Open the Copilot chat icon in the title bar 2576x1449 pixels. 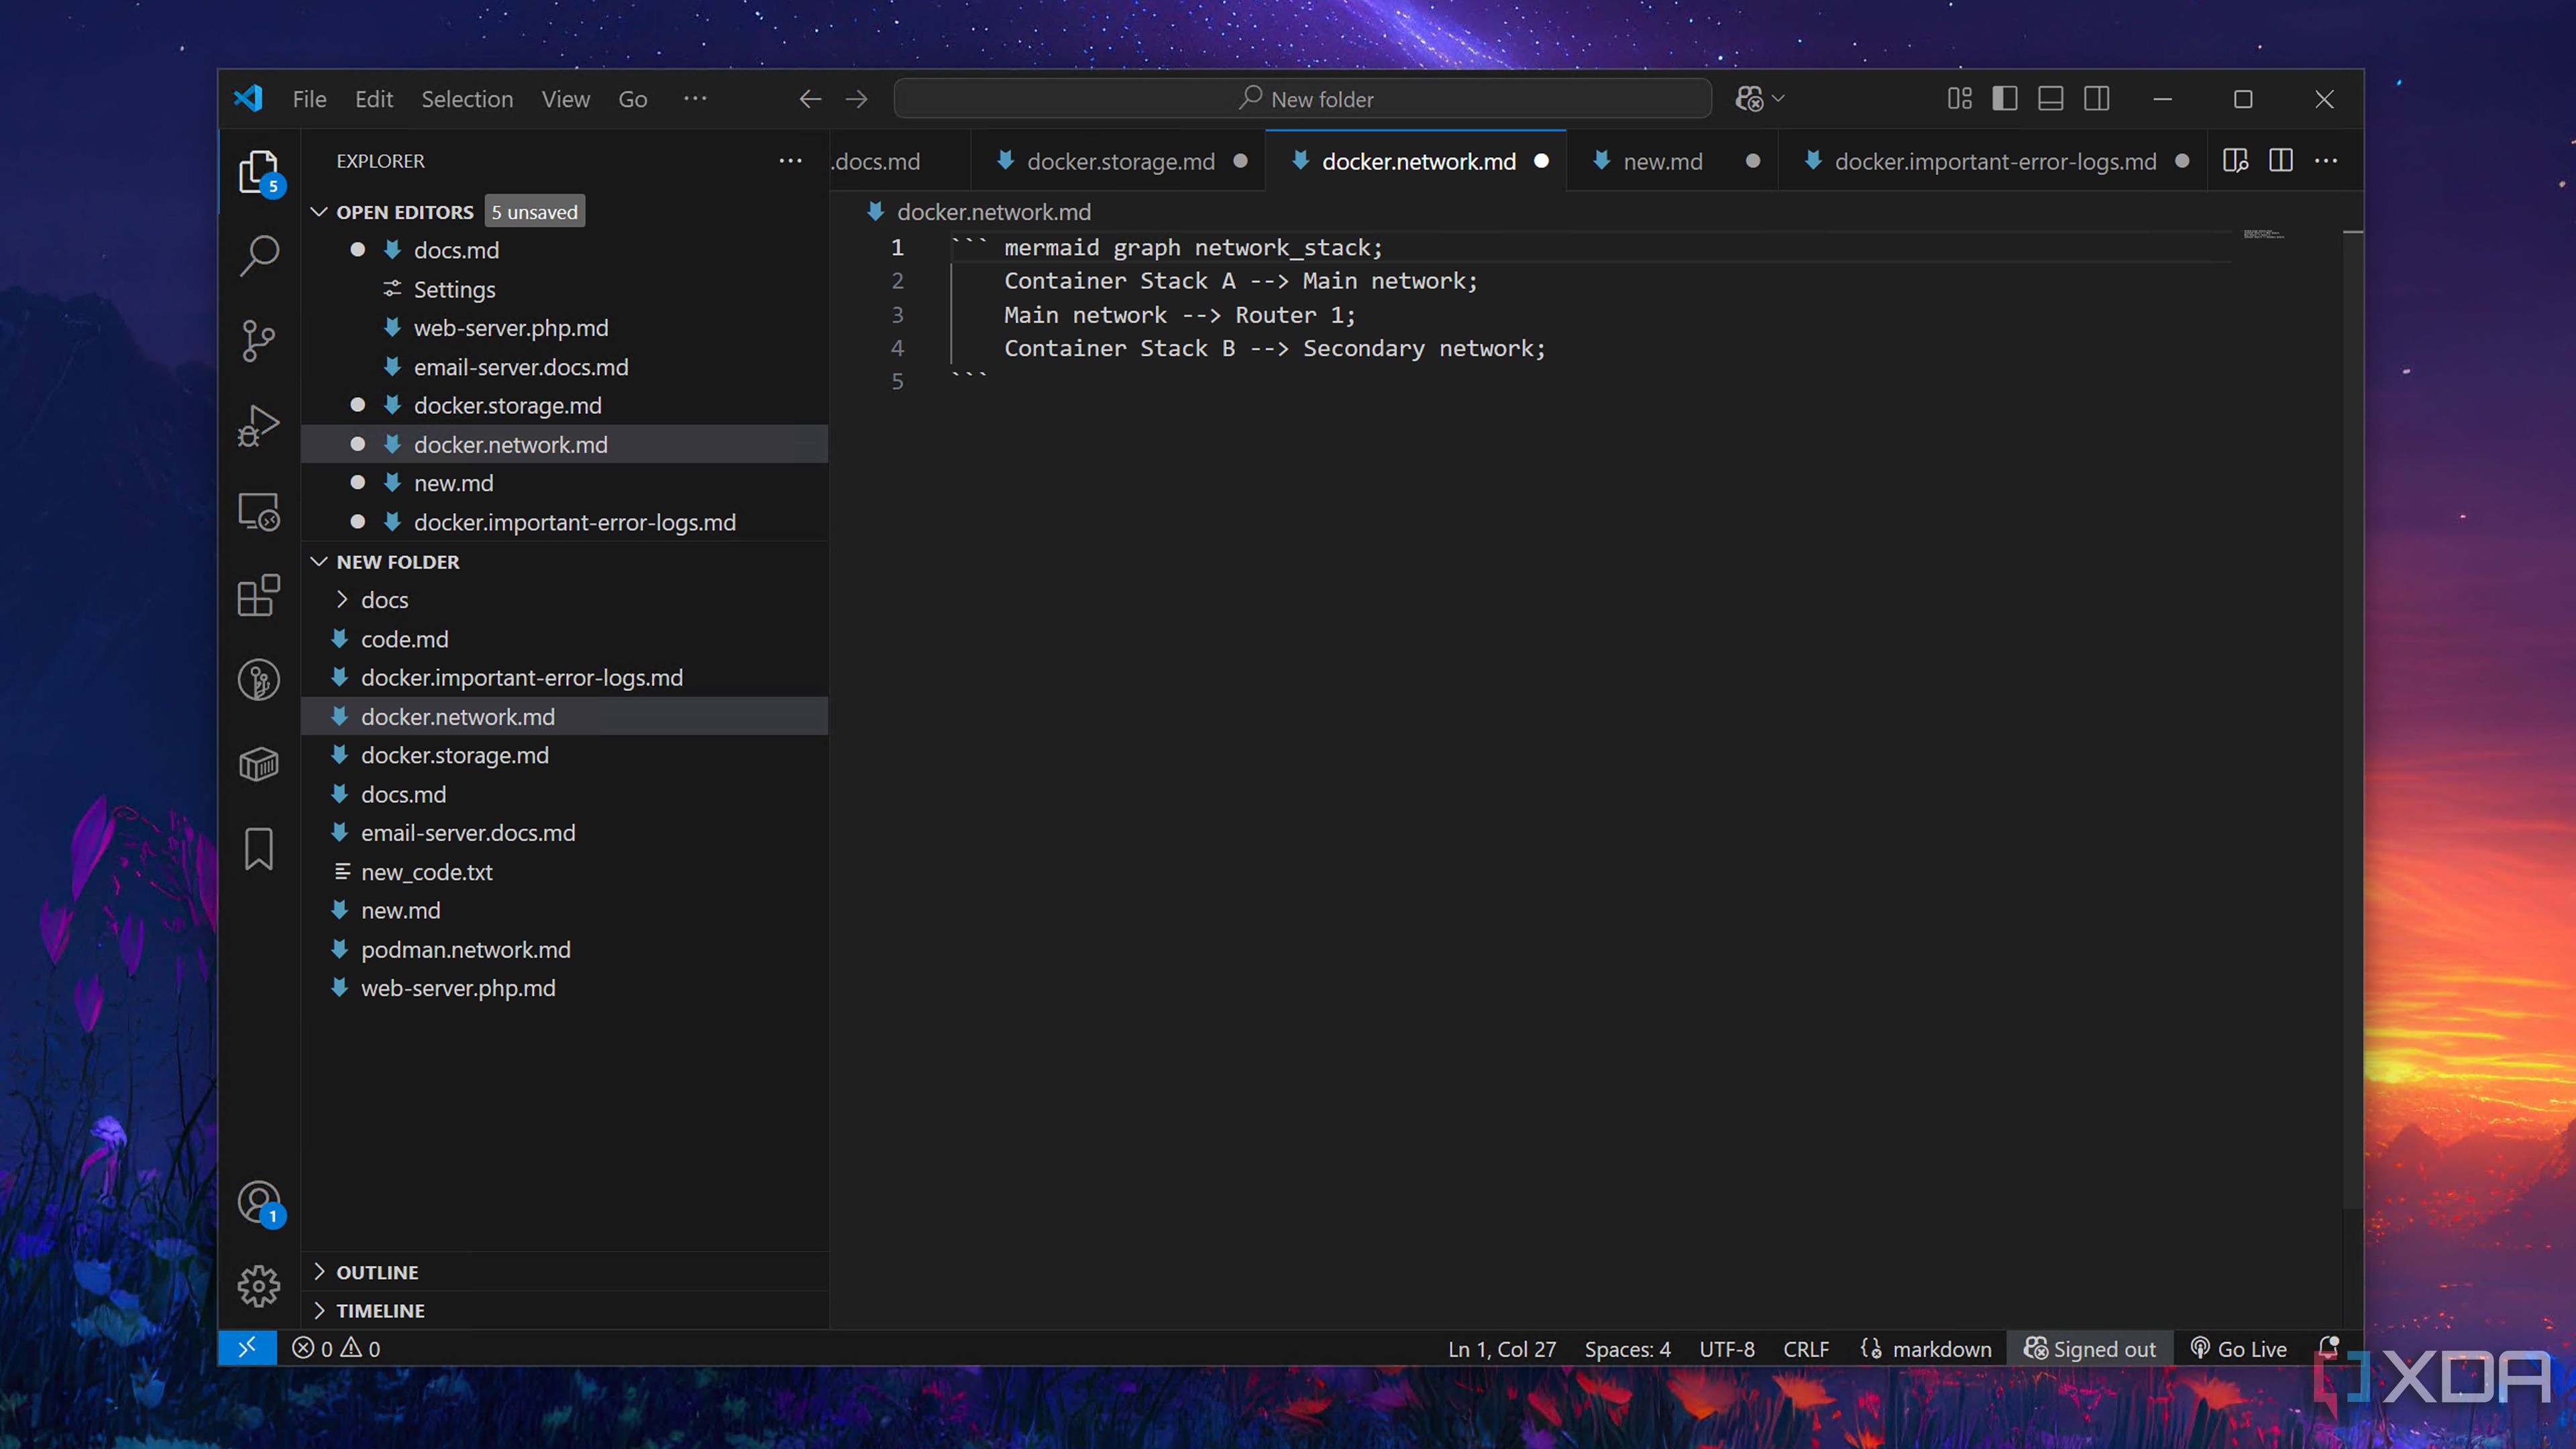[1749, 99]
